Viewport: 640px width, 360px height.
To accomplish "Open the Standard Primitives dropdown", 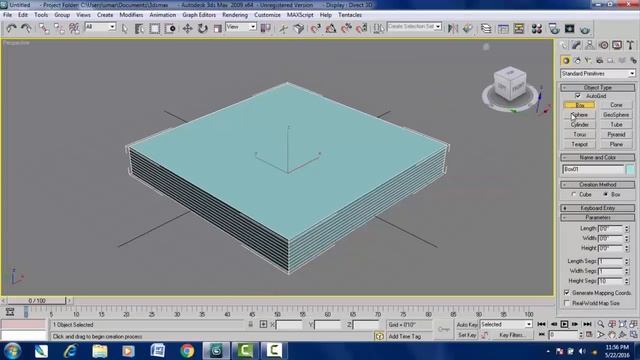I will [x=598, y=73].
